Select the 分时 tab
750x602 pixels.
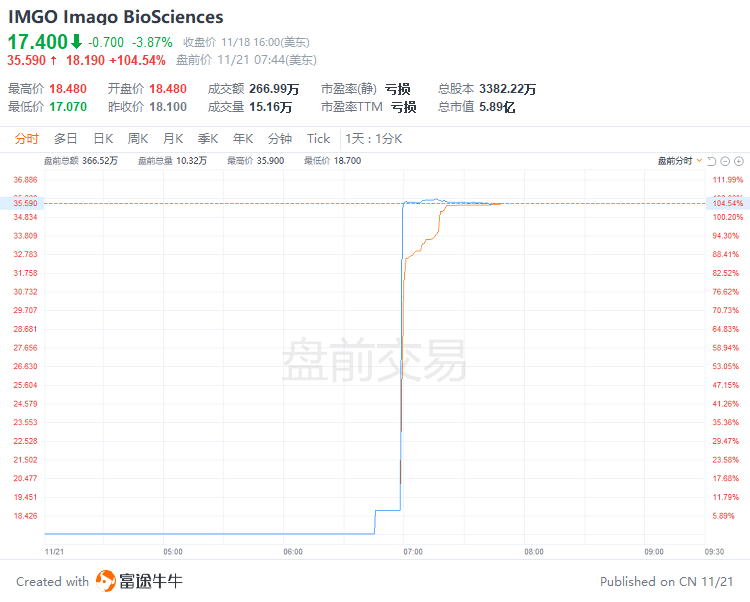(x=26, y=139)
